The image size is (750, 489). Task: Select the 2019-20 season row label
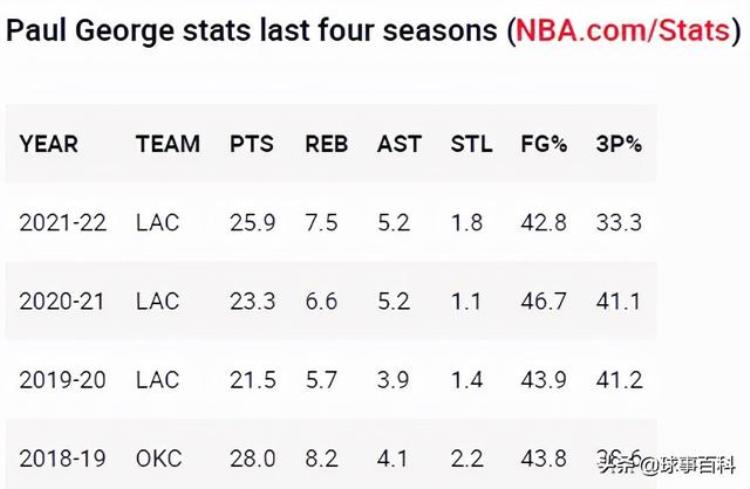(63, 380)
